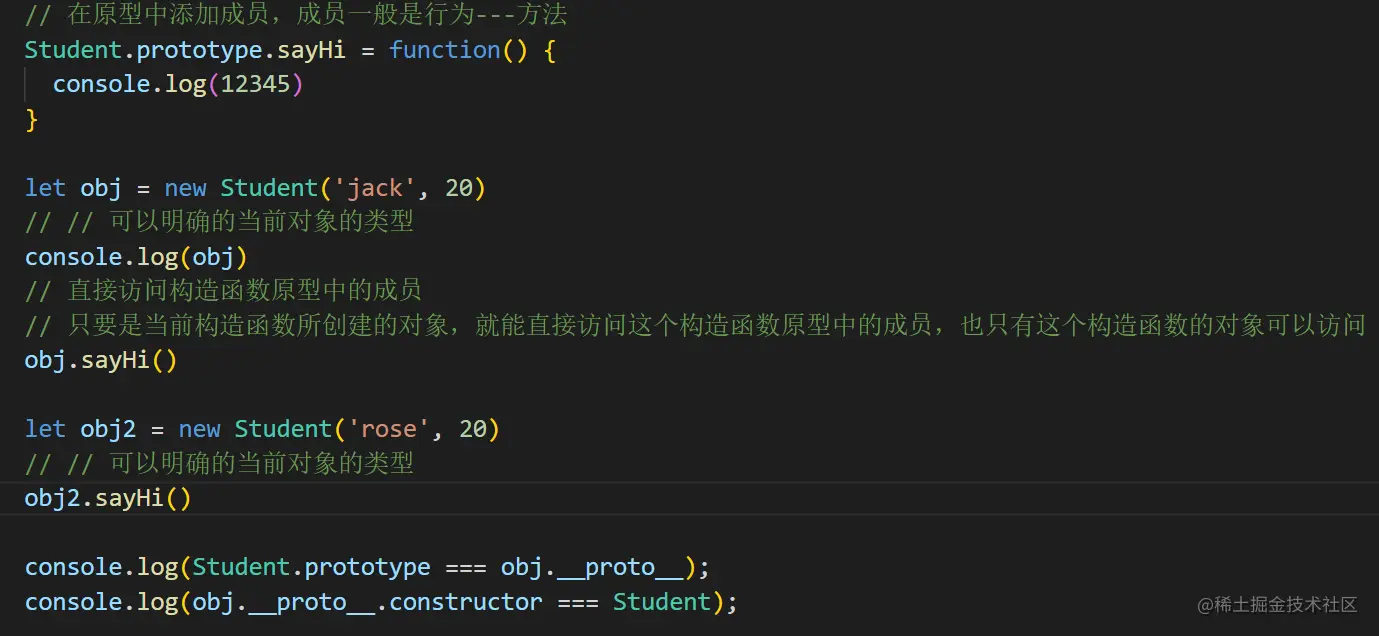
Task: Click the comment above console.log(obj)
Action: coord(219,222)
